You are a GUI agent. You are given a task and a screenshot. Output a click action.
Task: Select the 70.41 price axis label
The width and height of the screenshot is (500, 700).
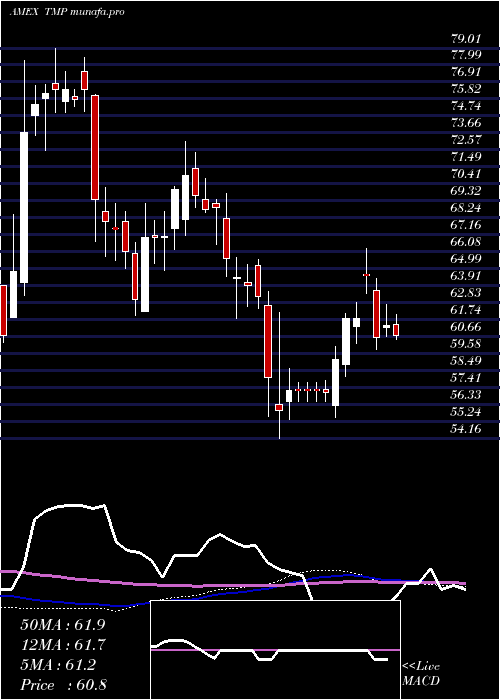(466, 174)
